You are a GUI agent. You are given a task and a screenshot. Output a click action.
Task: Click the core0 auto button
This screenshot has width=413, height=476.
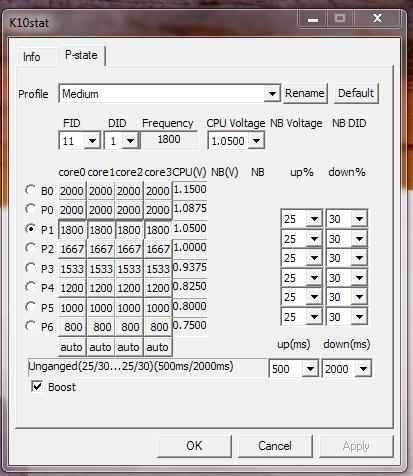click(72, 347)
